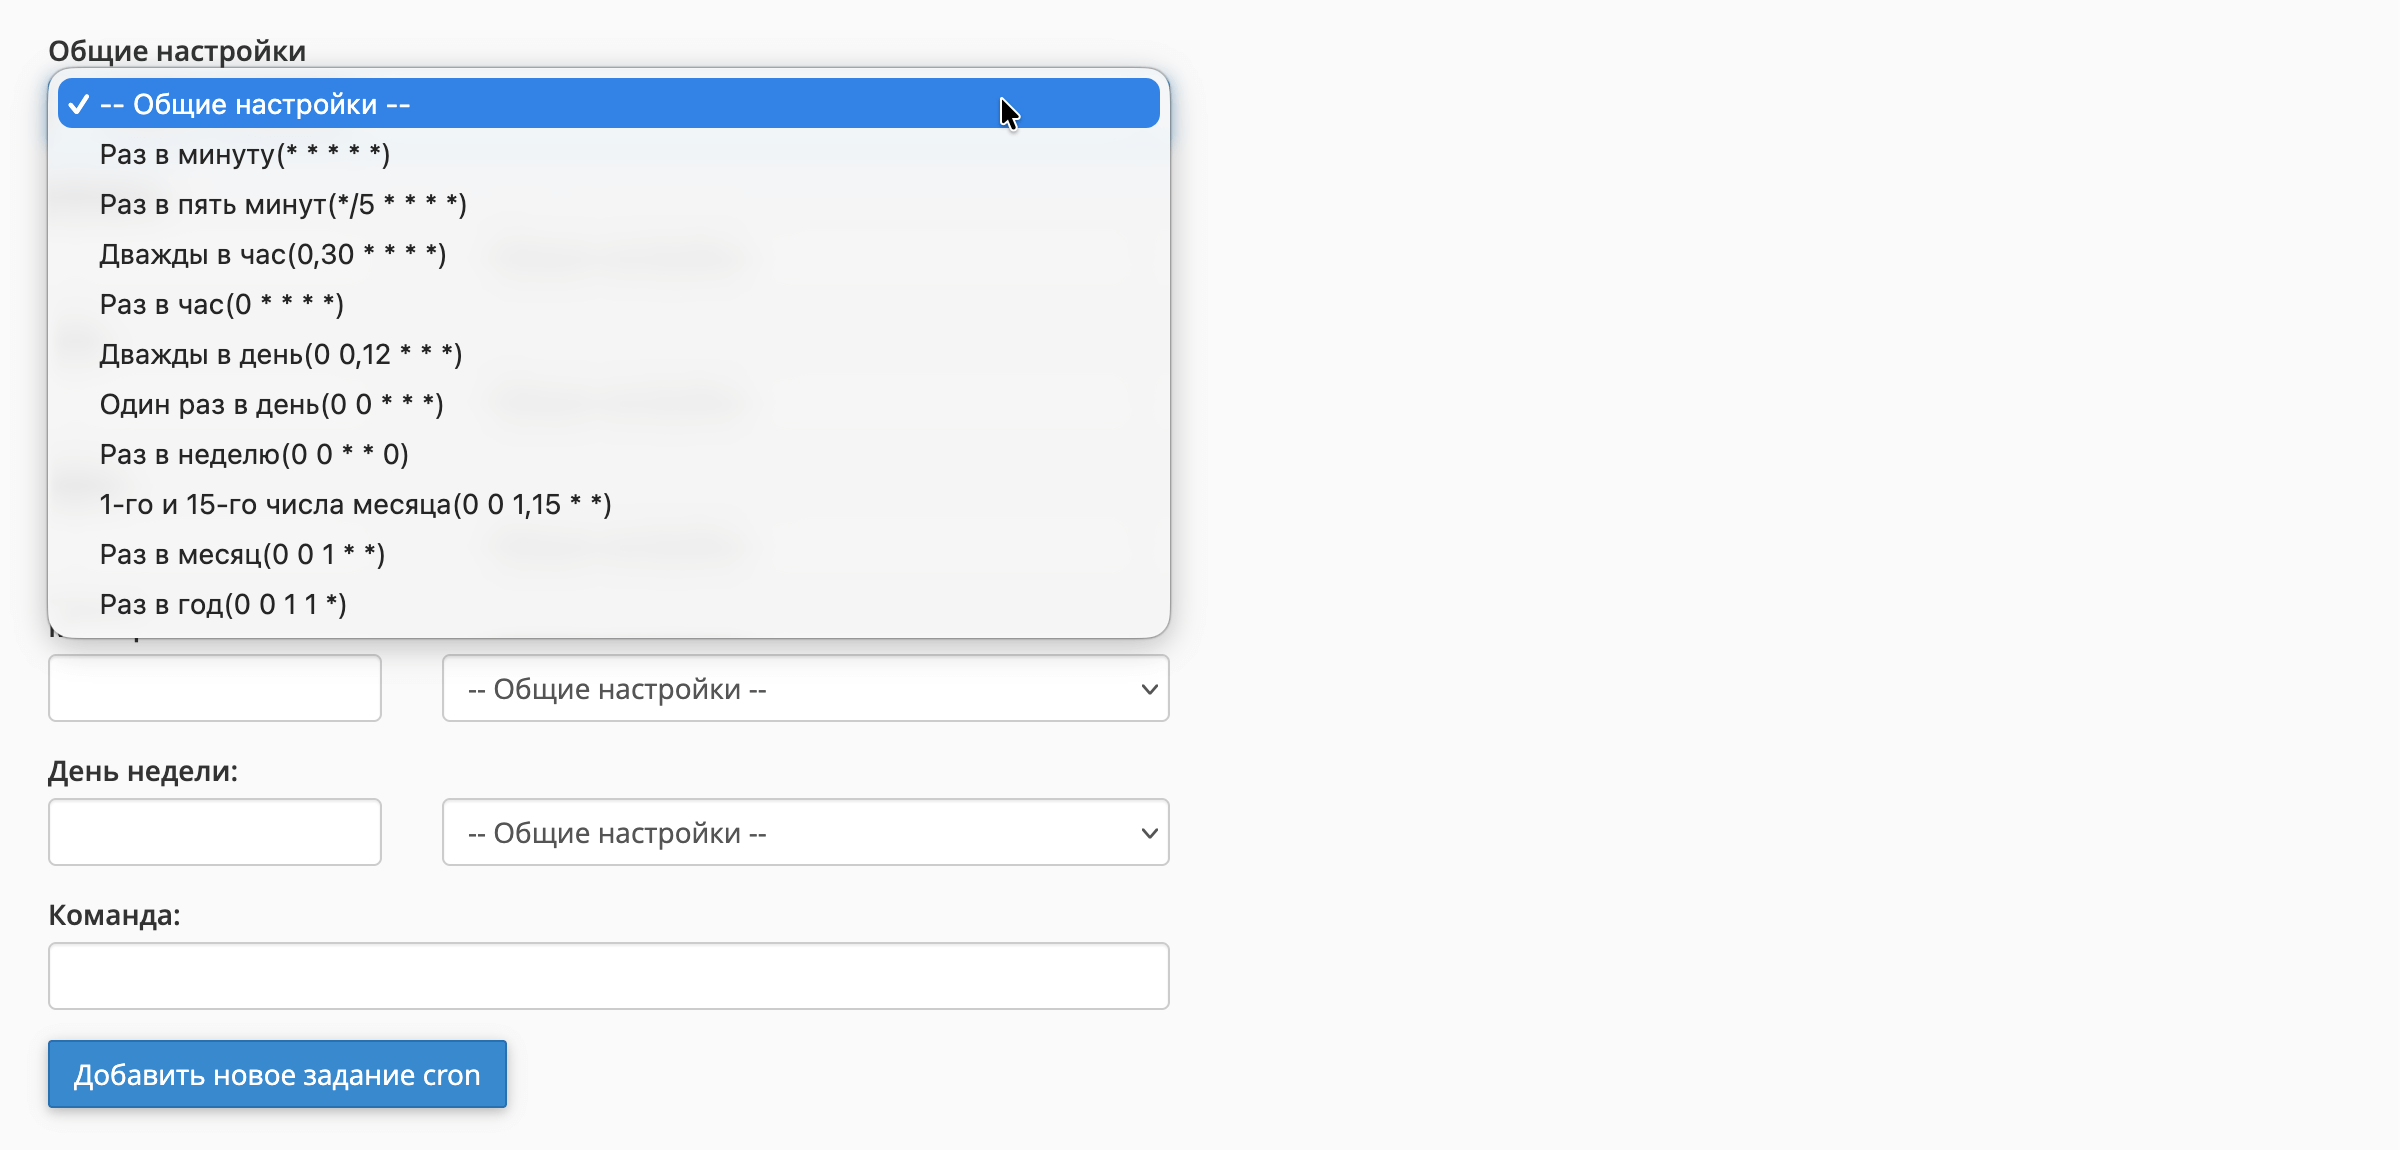Choose 'Дважды в час(0,30 * * * *)' schedule
Image resolution: width=2400 pixels, height=1150 pixels.
pos(272,254)
